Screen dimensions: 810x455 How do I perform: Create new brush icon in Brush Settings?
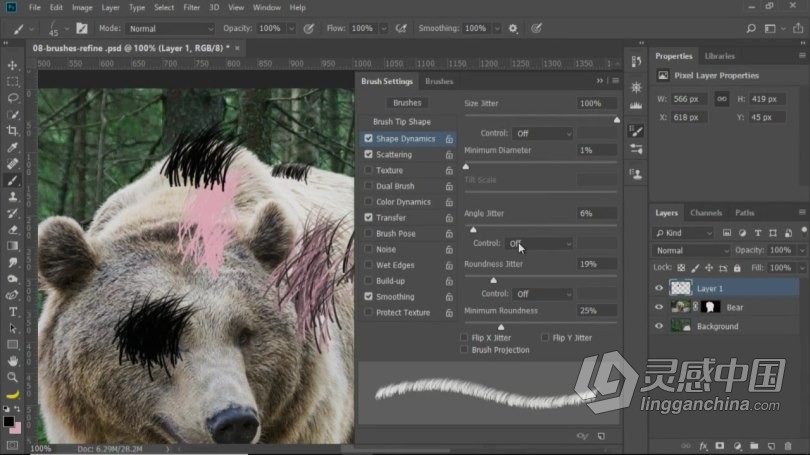point(601,436)
